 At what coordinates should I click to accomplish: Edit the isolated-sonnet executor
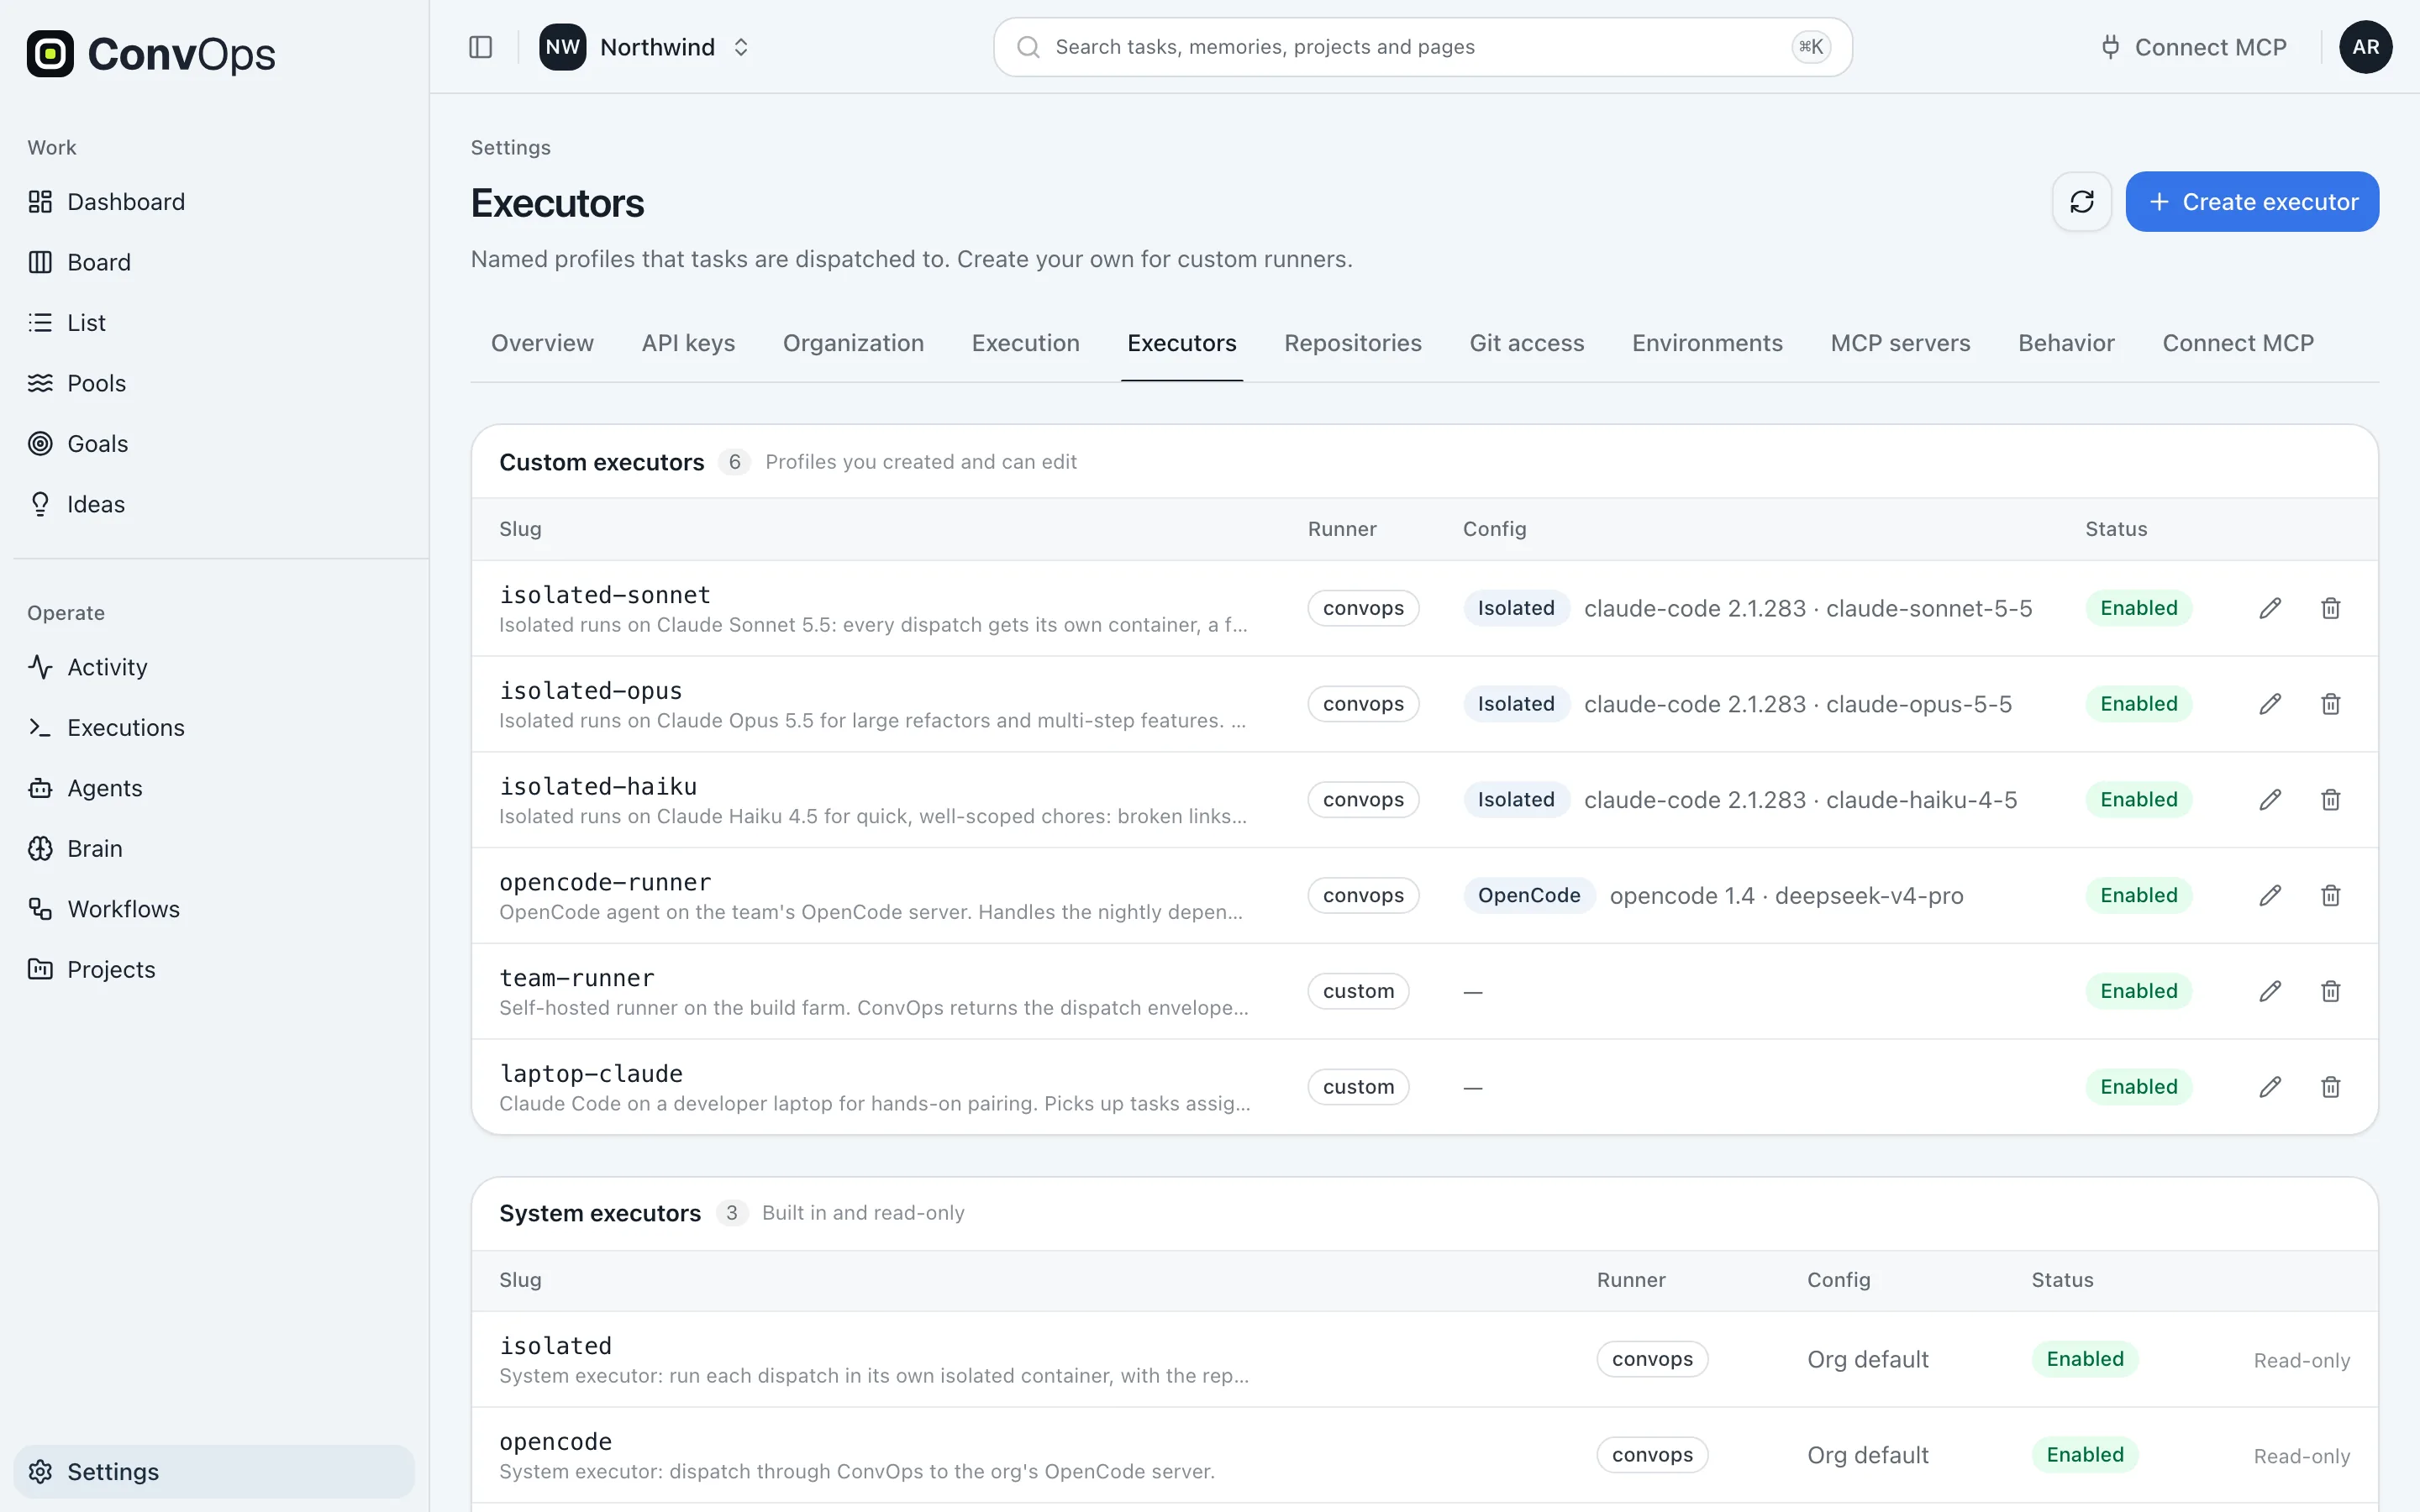tap(2270, 608)
